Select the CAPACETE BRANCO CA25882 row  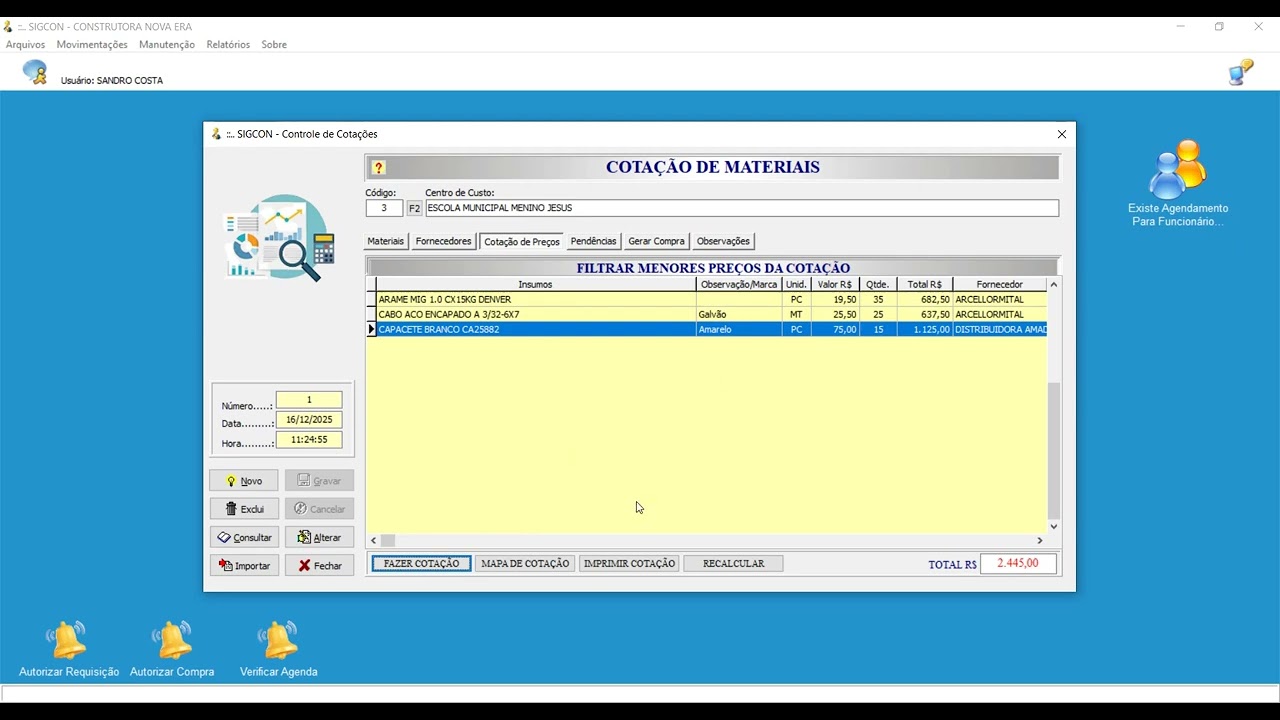click(707, 330)
